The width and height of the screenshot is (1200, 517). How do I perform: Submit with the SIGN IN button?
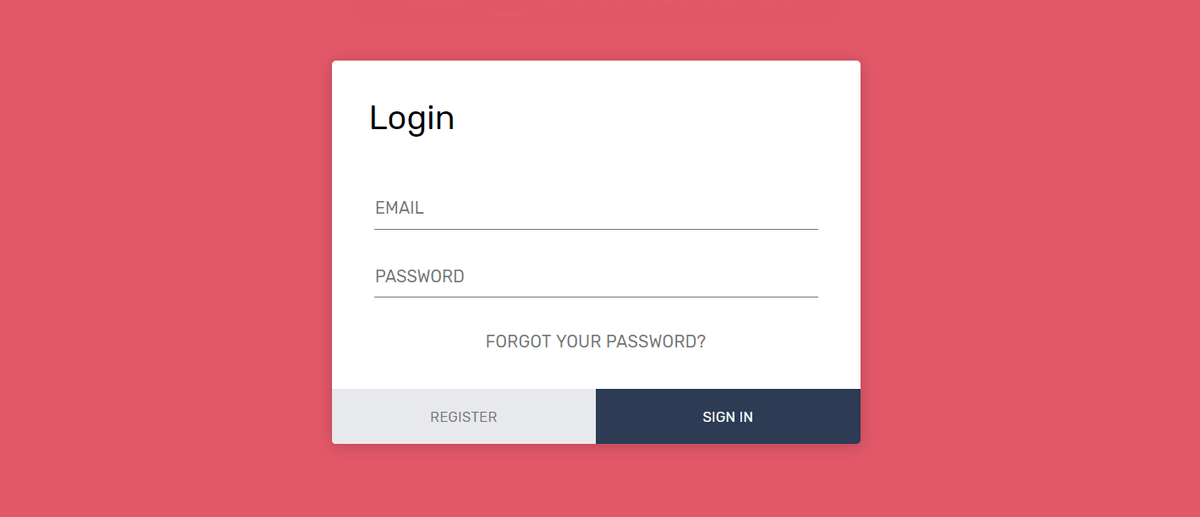[728, 417]
